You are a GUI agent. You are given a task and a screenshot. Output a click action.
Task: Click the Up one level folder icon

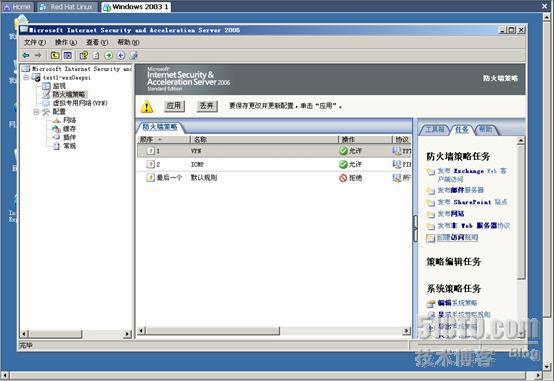(55, 55)
